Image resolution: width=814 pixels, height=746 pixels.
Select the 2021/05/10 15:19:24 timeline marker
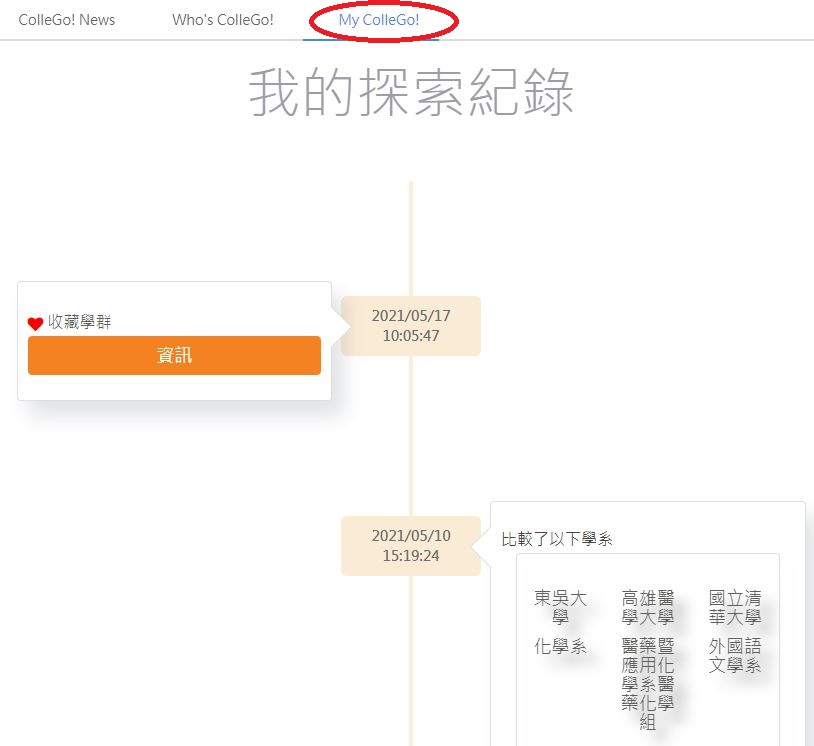click(x=411, y=546)
